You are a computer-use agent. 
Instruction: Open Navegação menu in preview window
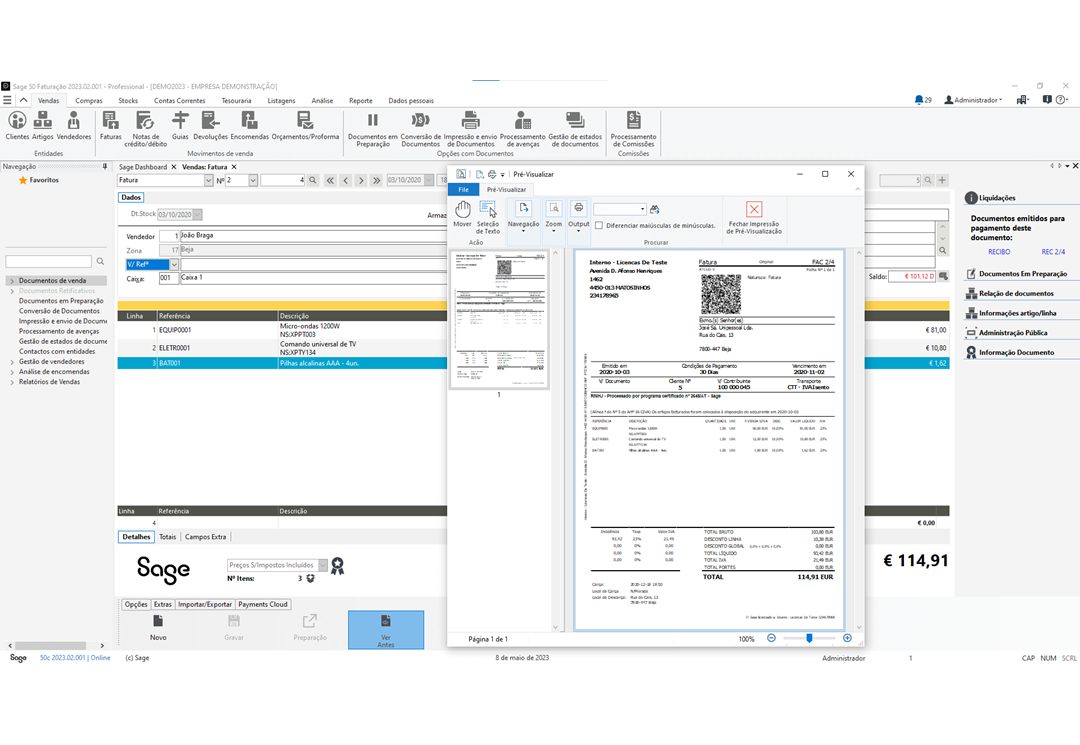(523, 216)
